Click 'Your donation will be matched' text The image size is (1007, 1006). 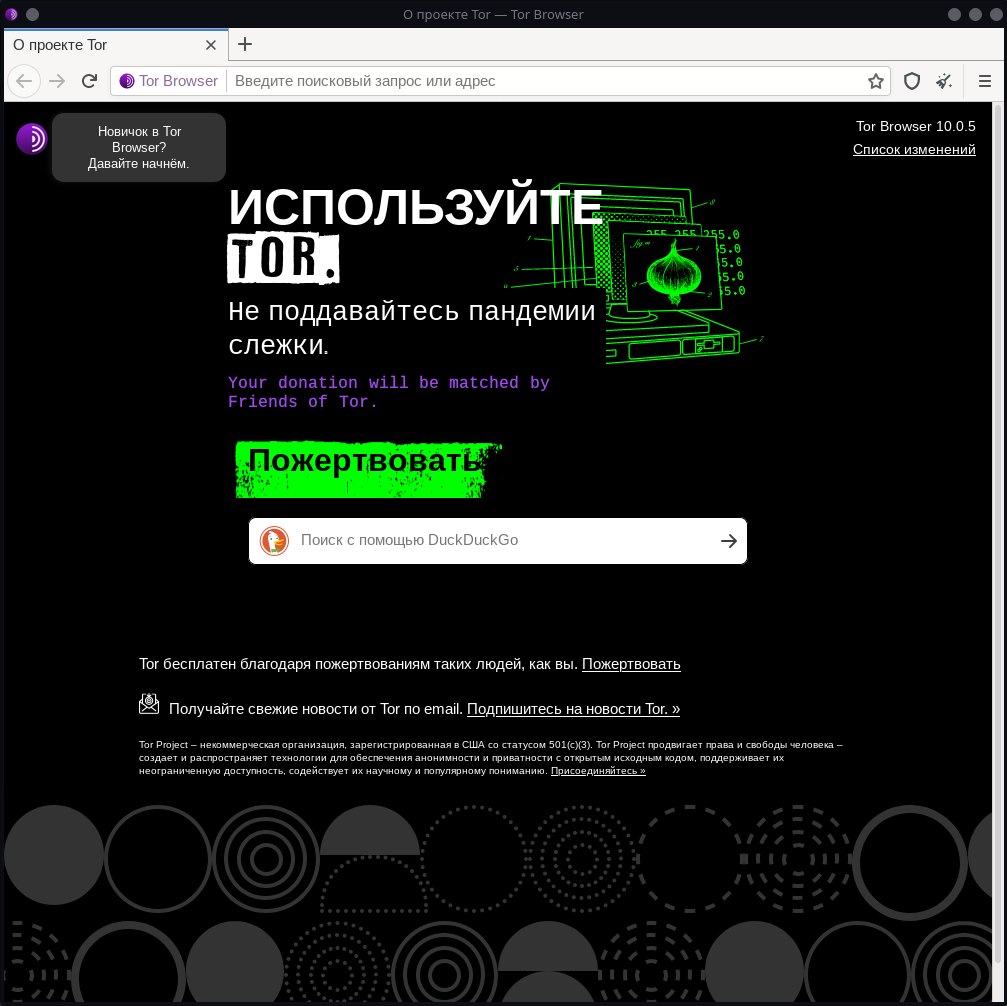[389, 392]
